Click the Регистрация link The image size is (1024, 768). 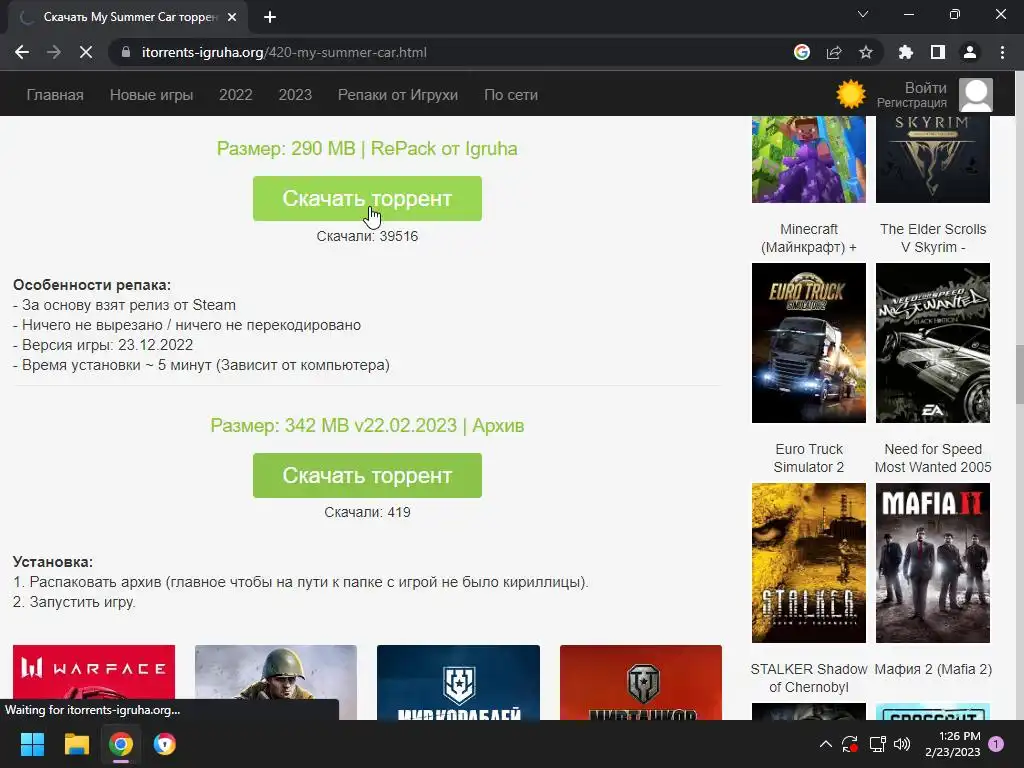click(x=912, y=103)
